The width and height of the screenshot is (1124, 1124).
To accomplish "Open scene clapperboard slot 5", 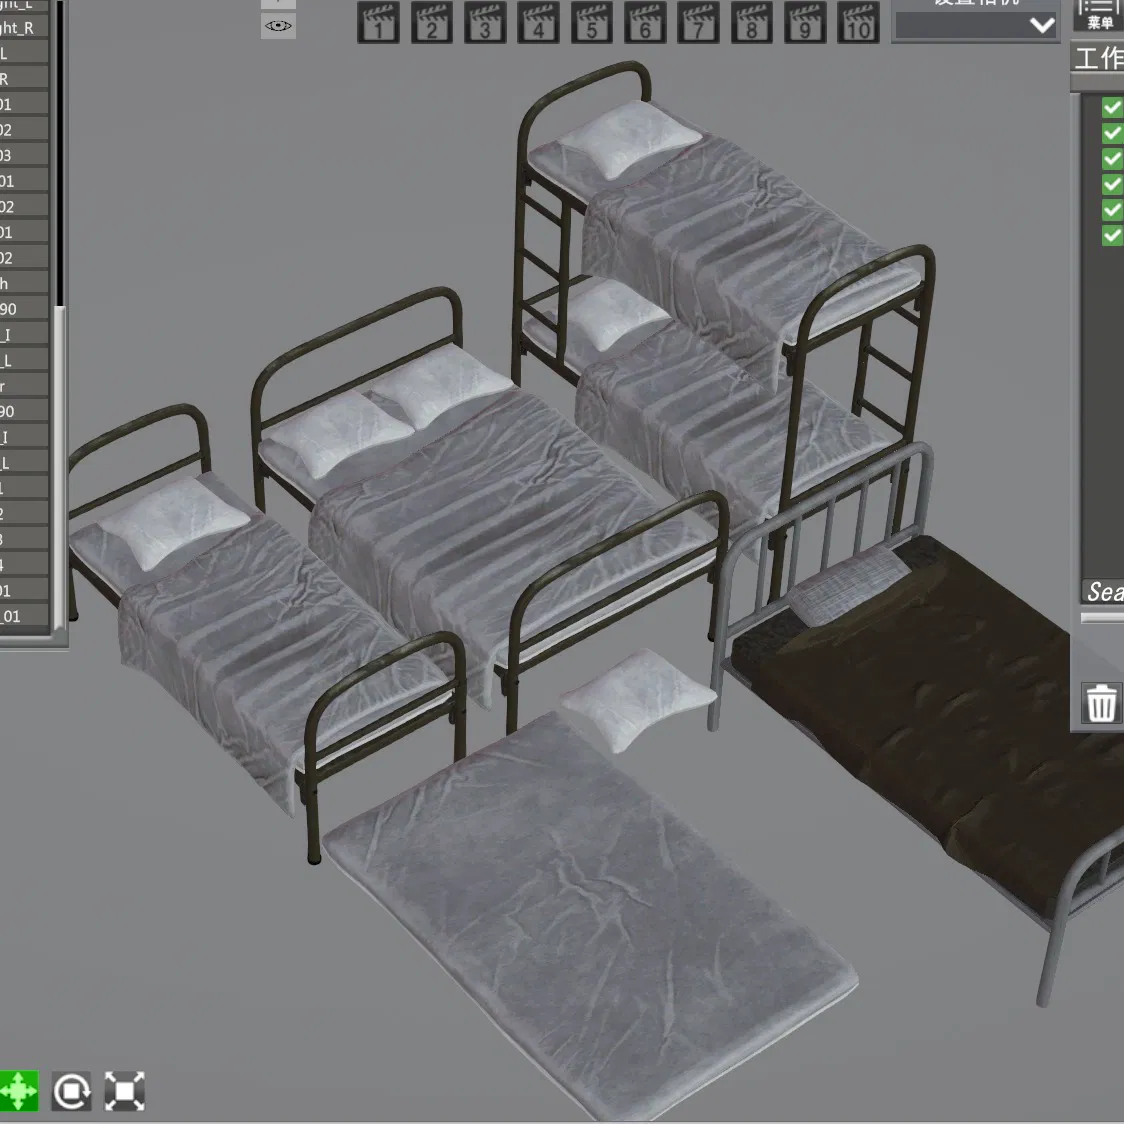I will pyautogui.click(x=591, y=22).
